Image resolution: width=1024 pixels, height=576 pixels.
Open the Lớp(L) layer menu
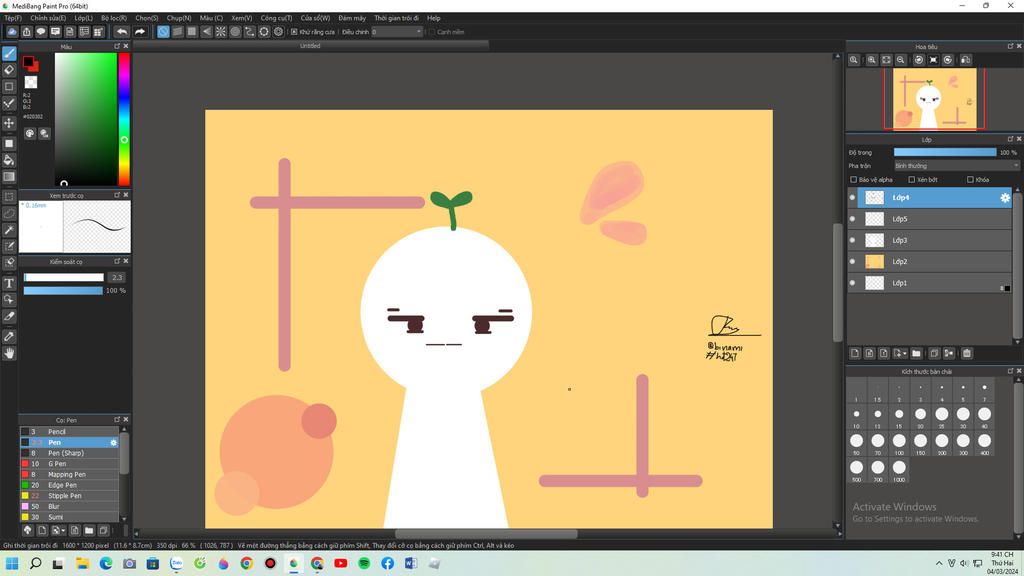point(83,18)
